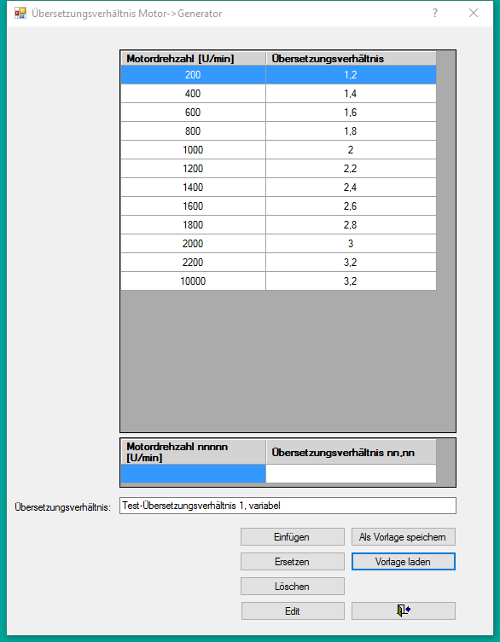Click ratio cell 2 in the 1000 row
Viewport: 500px width, 642px height.
tap(351, 150)
